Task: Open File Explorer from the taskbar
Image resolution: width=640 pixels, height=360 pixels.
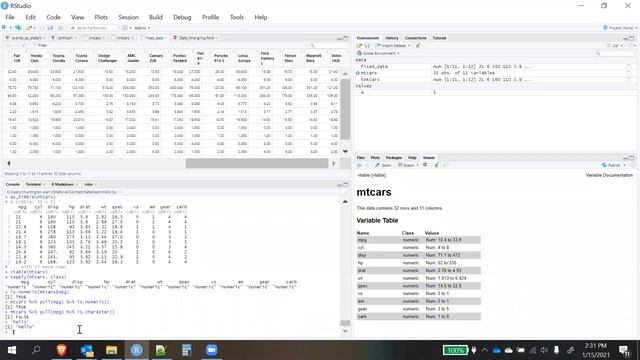Action: [x=111, y=350]
